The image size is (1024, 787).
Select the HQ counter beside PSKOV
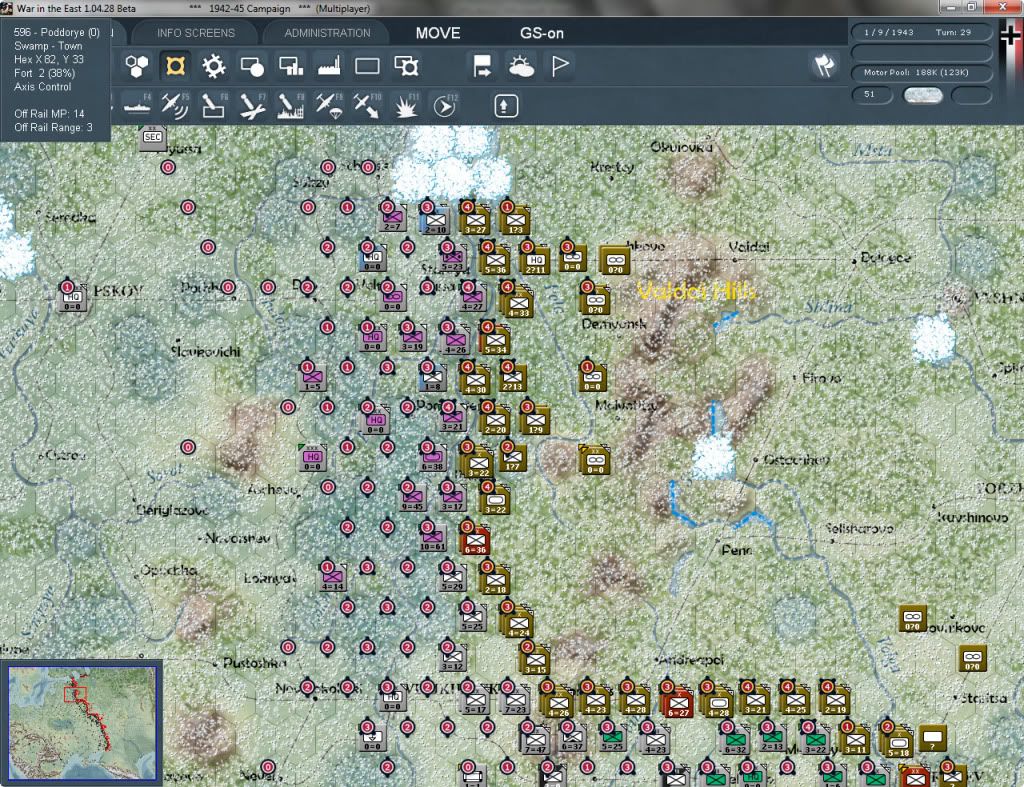72,298
